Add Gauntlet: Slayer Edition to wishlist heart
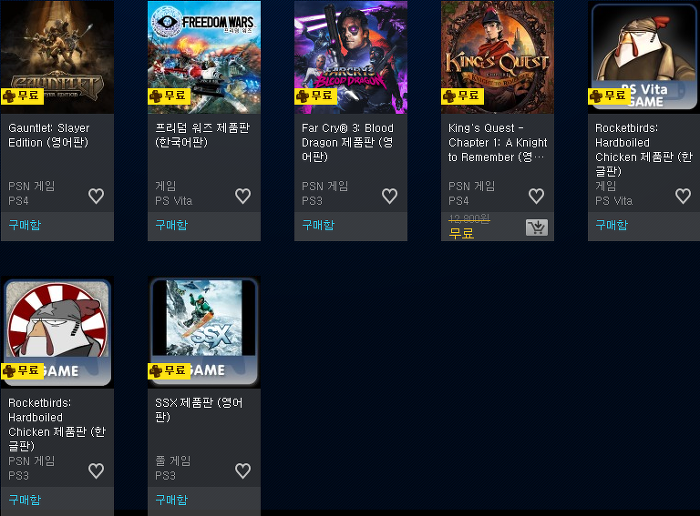 pos(96,196)
